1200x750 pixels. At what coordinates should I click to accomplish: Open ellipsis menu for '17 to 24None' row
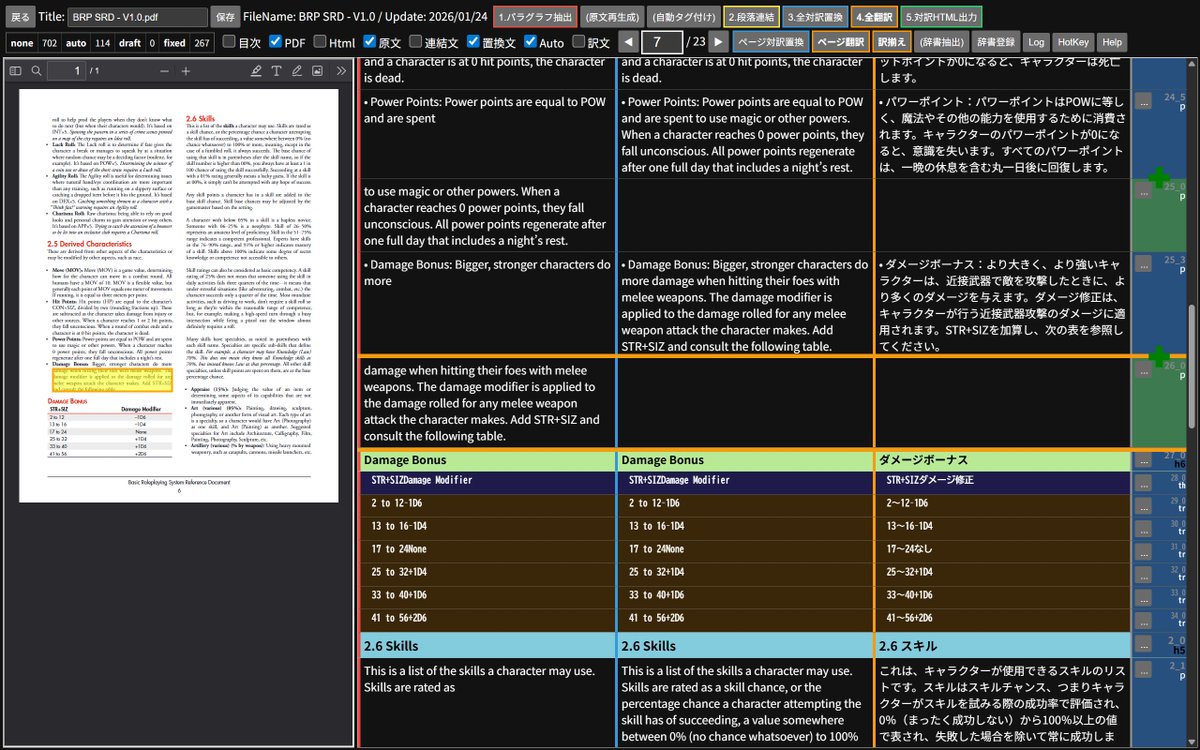[x=1143, y=551]
